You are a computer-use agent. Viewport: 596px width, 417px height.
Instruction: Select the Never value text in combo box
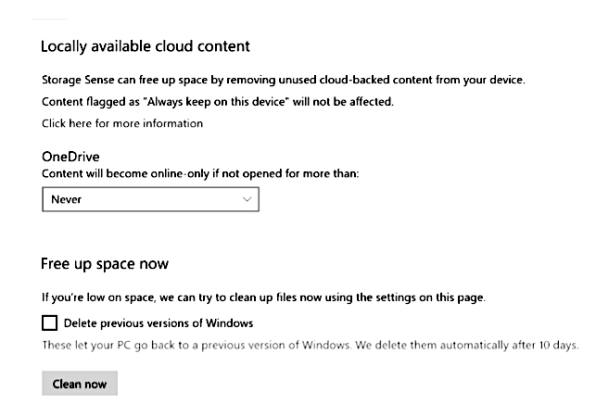(66, 199)
